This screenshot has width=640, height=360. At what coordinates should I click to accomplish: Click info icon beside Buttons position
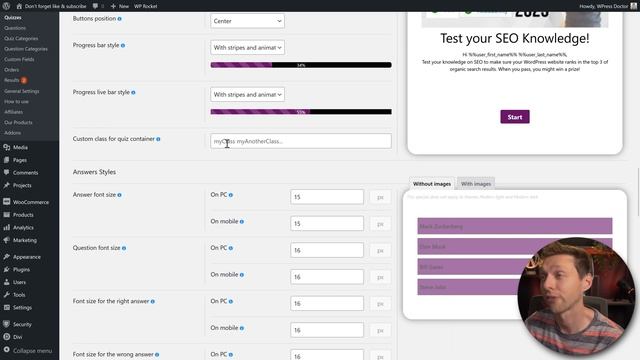[120, 19]
